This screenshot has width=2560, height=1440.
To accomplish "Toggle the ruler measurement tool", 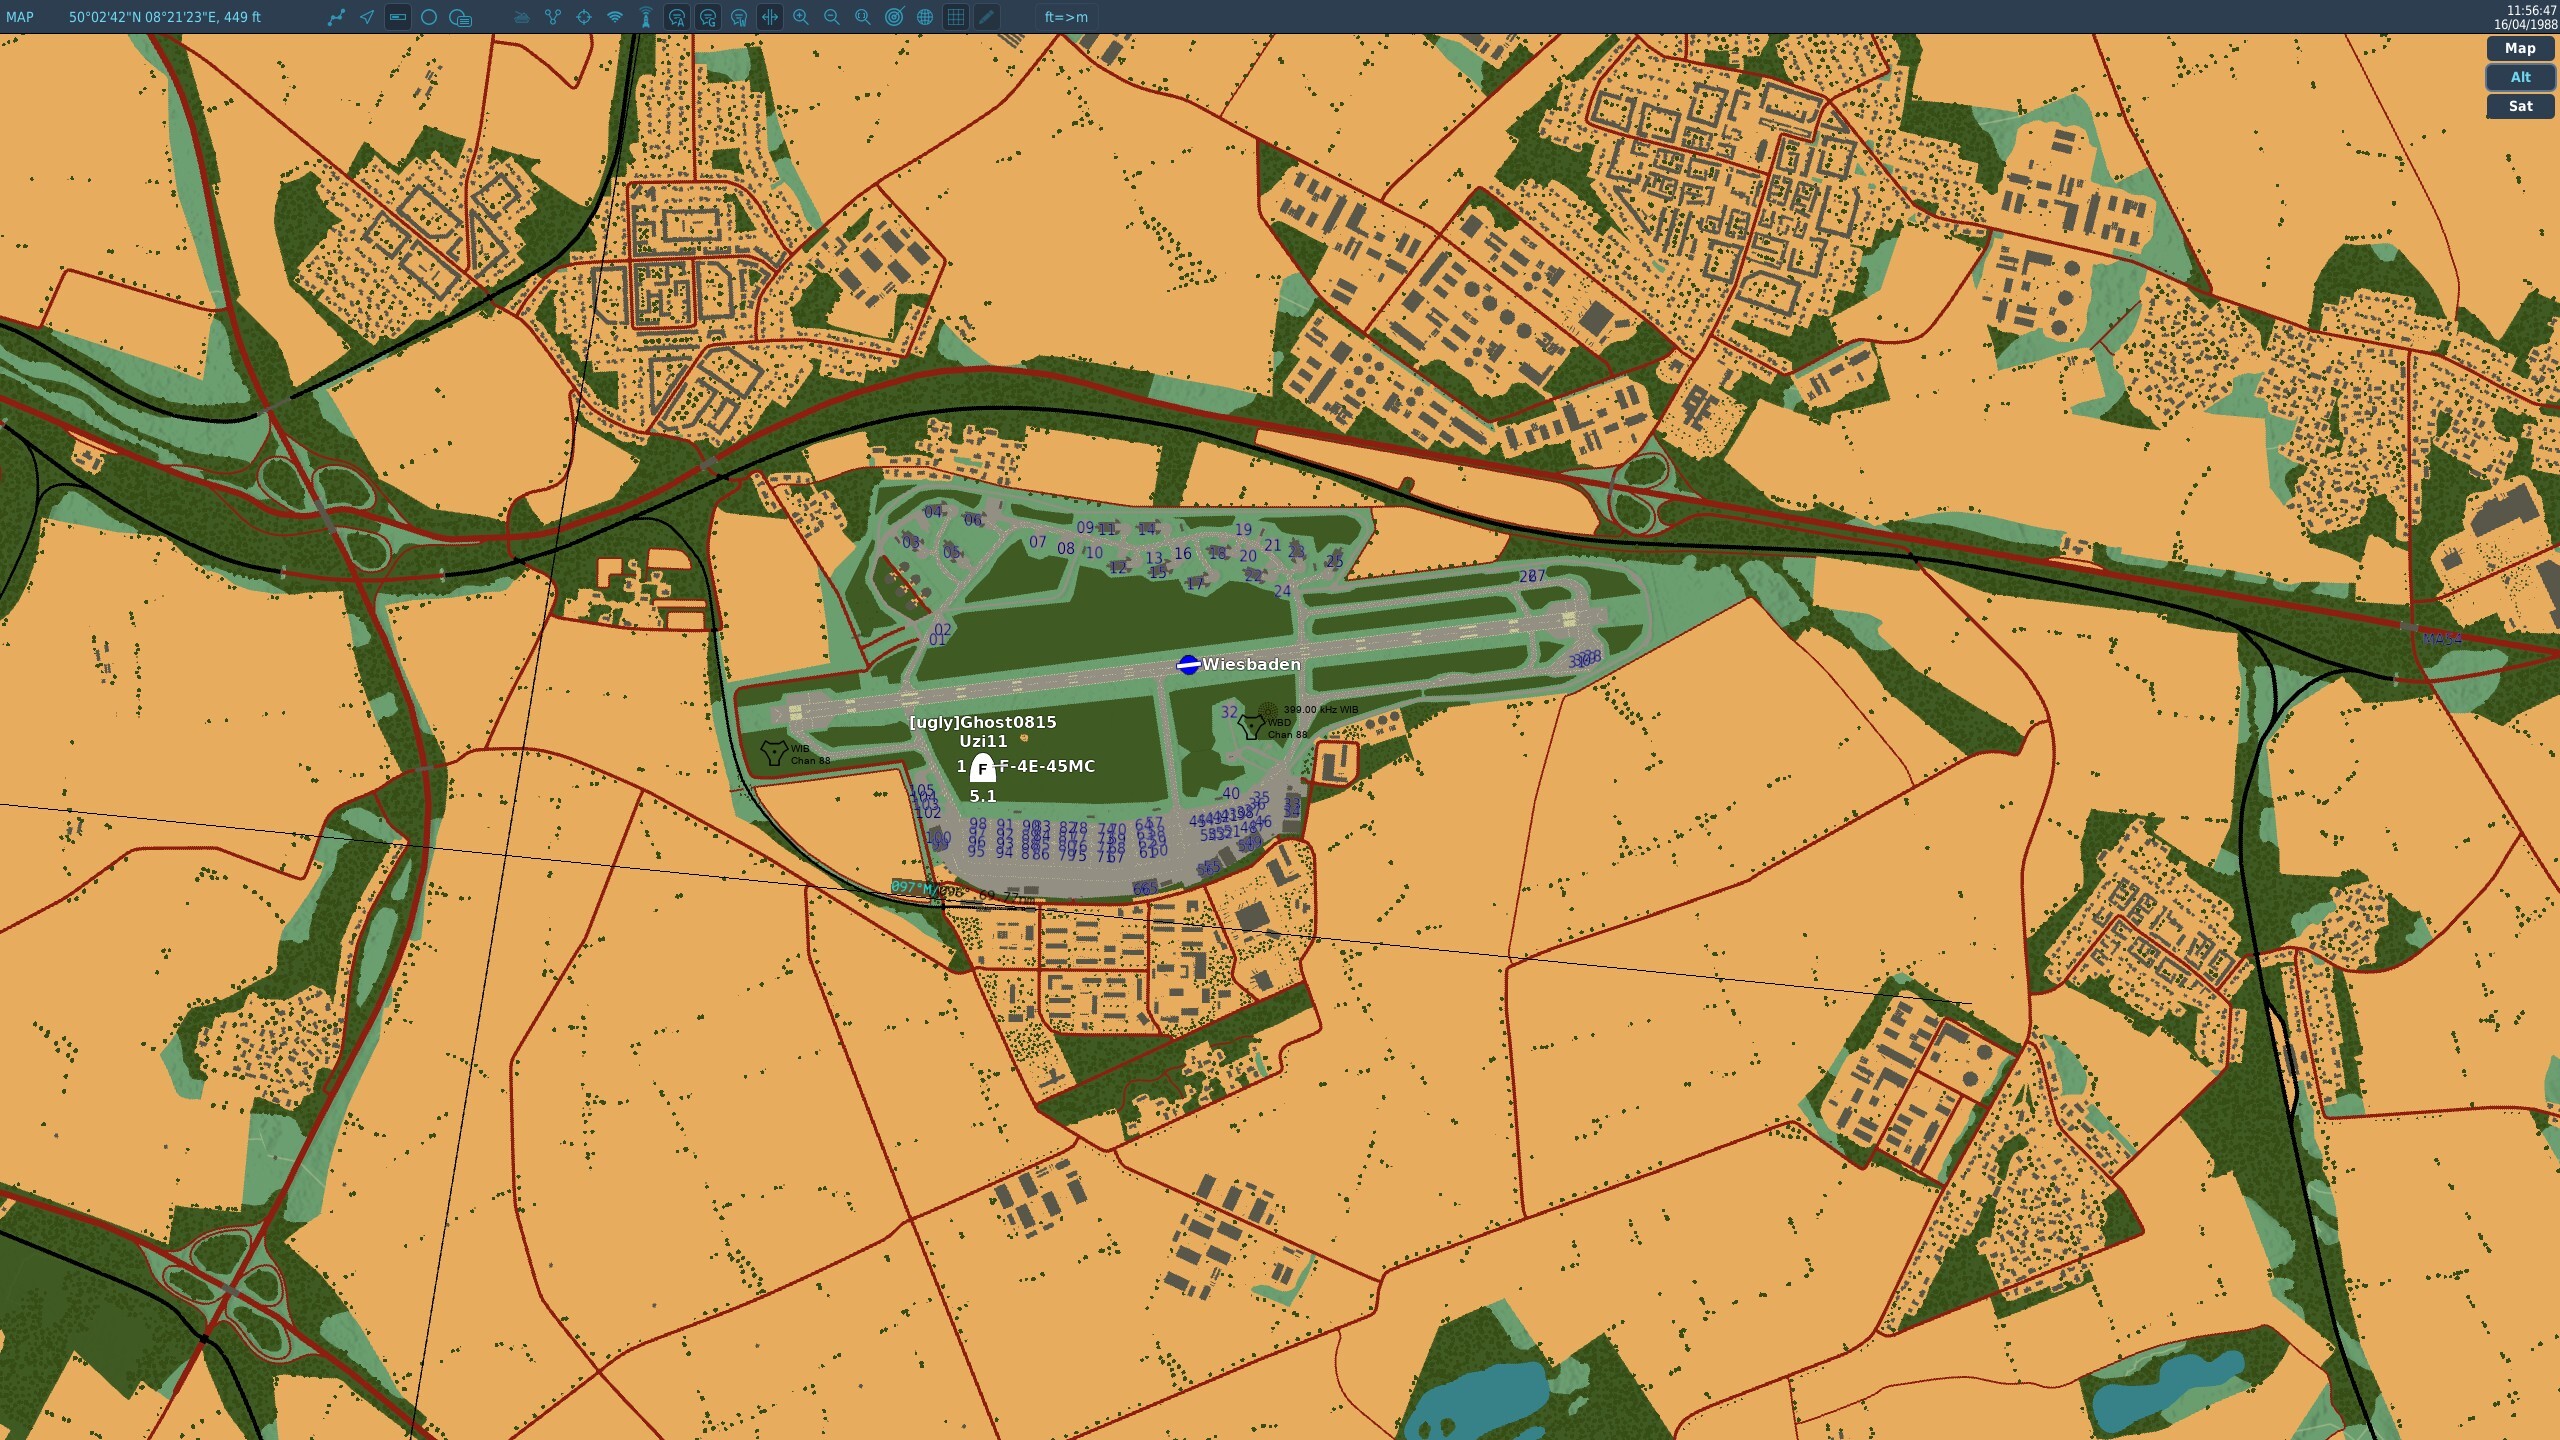I will click(x=397, y=17).
